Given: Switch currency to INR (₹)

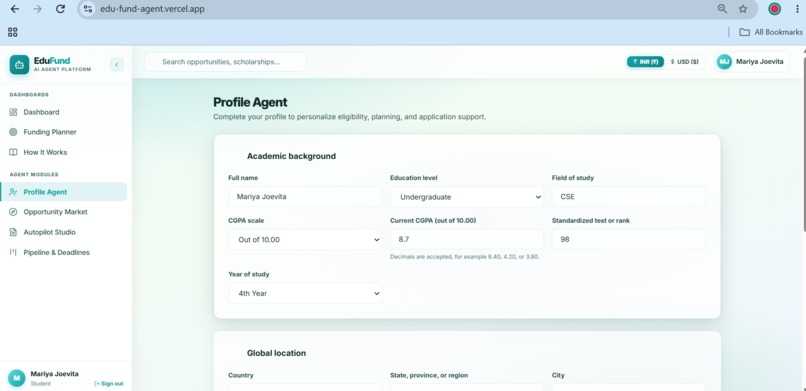Looking at the screenshot, I should tap(645, 62).
